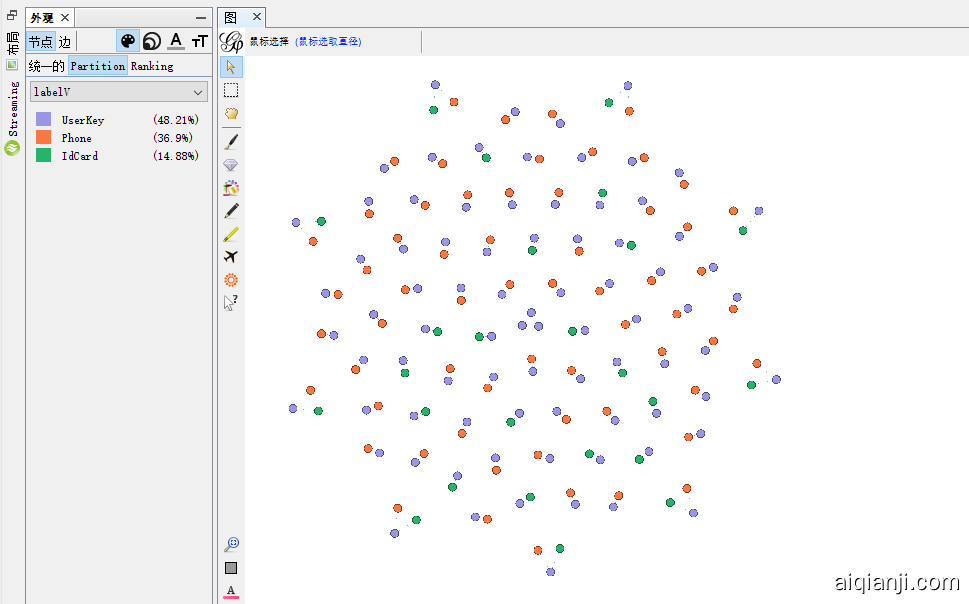Center graph with magnifier icon
This screenshot has height=604, width=969.
coord(231,544)
